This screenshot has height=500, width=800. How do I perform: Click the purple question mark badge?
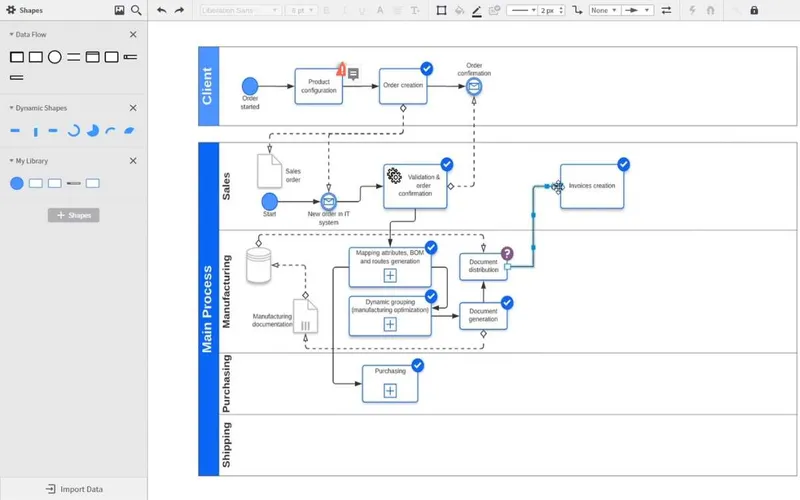(x=507, y=253)
